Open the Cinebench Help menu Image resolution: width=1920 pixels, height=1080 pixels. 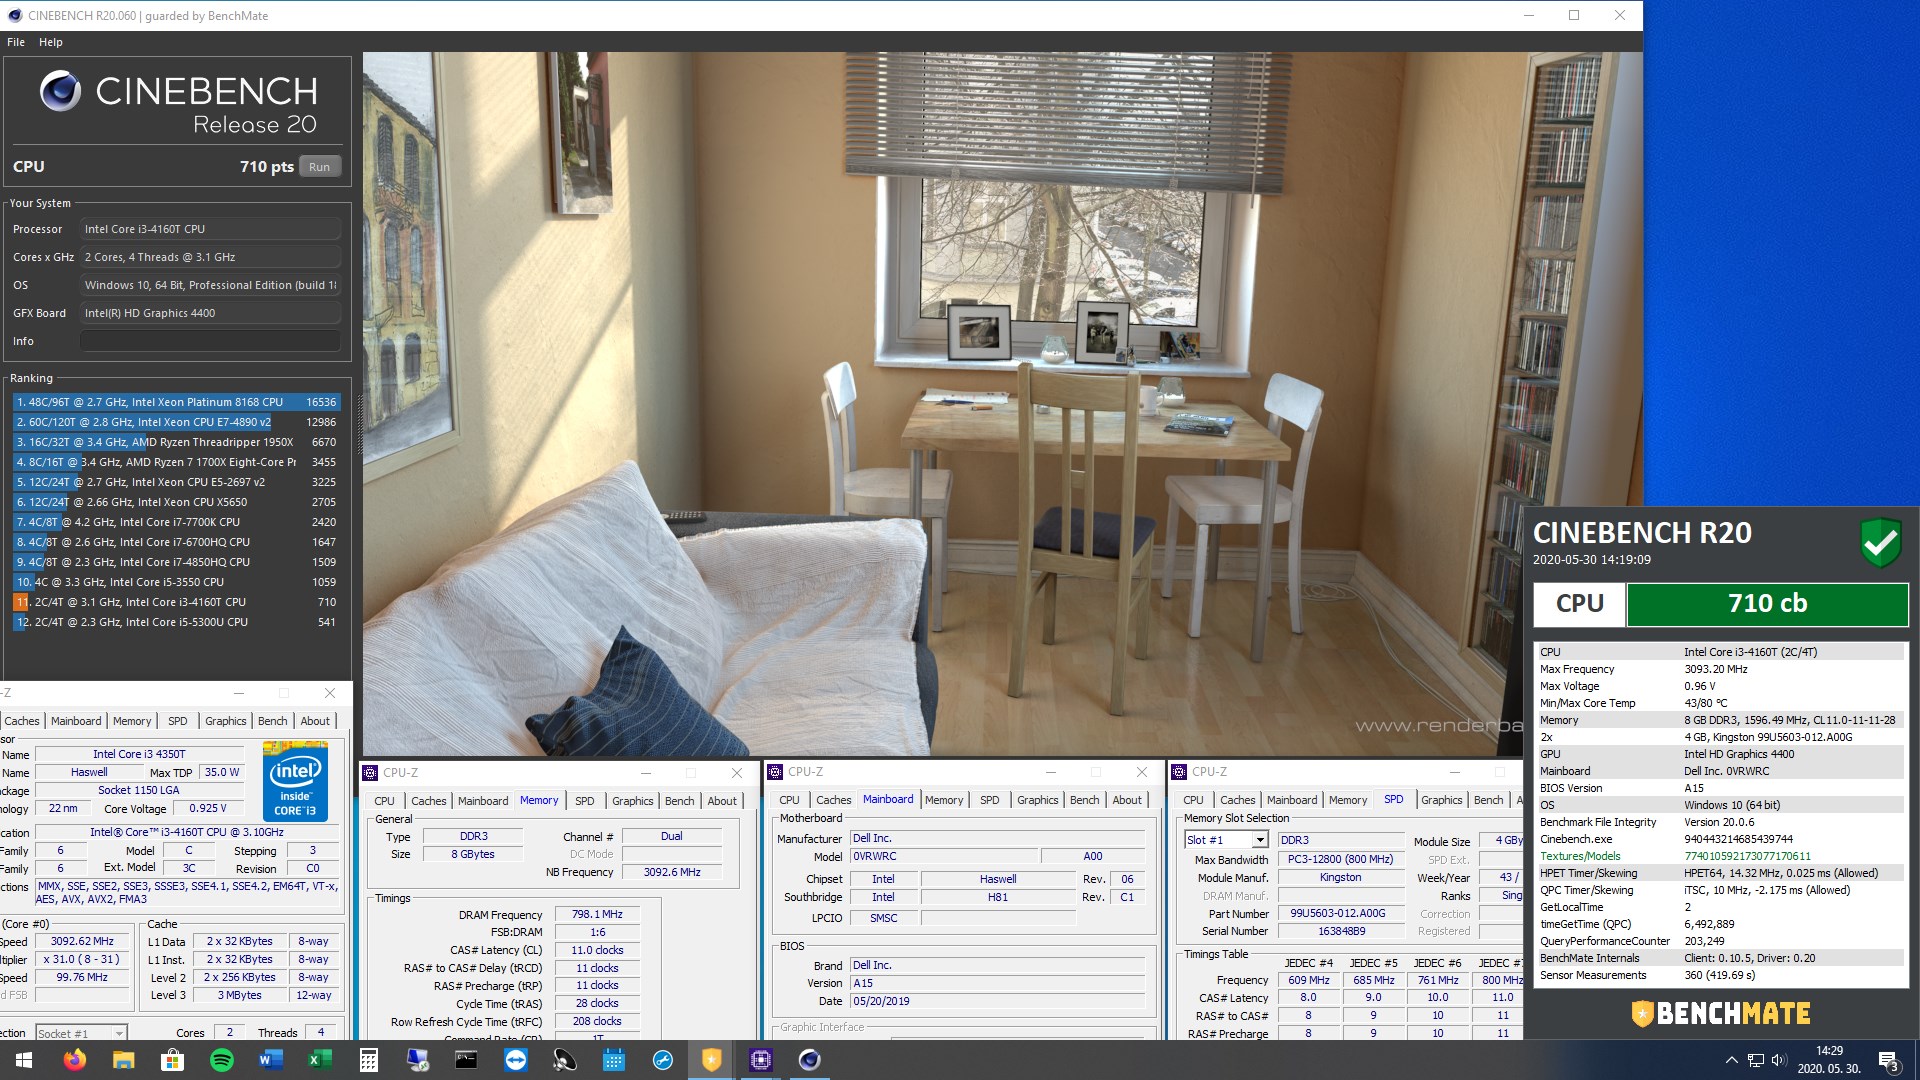click(51, 42)
